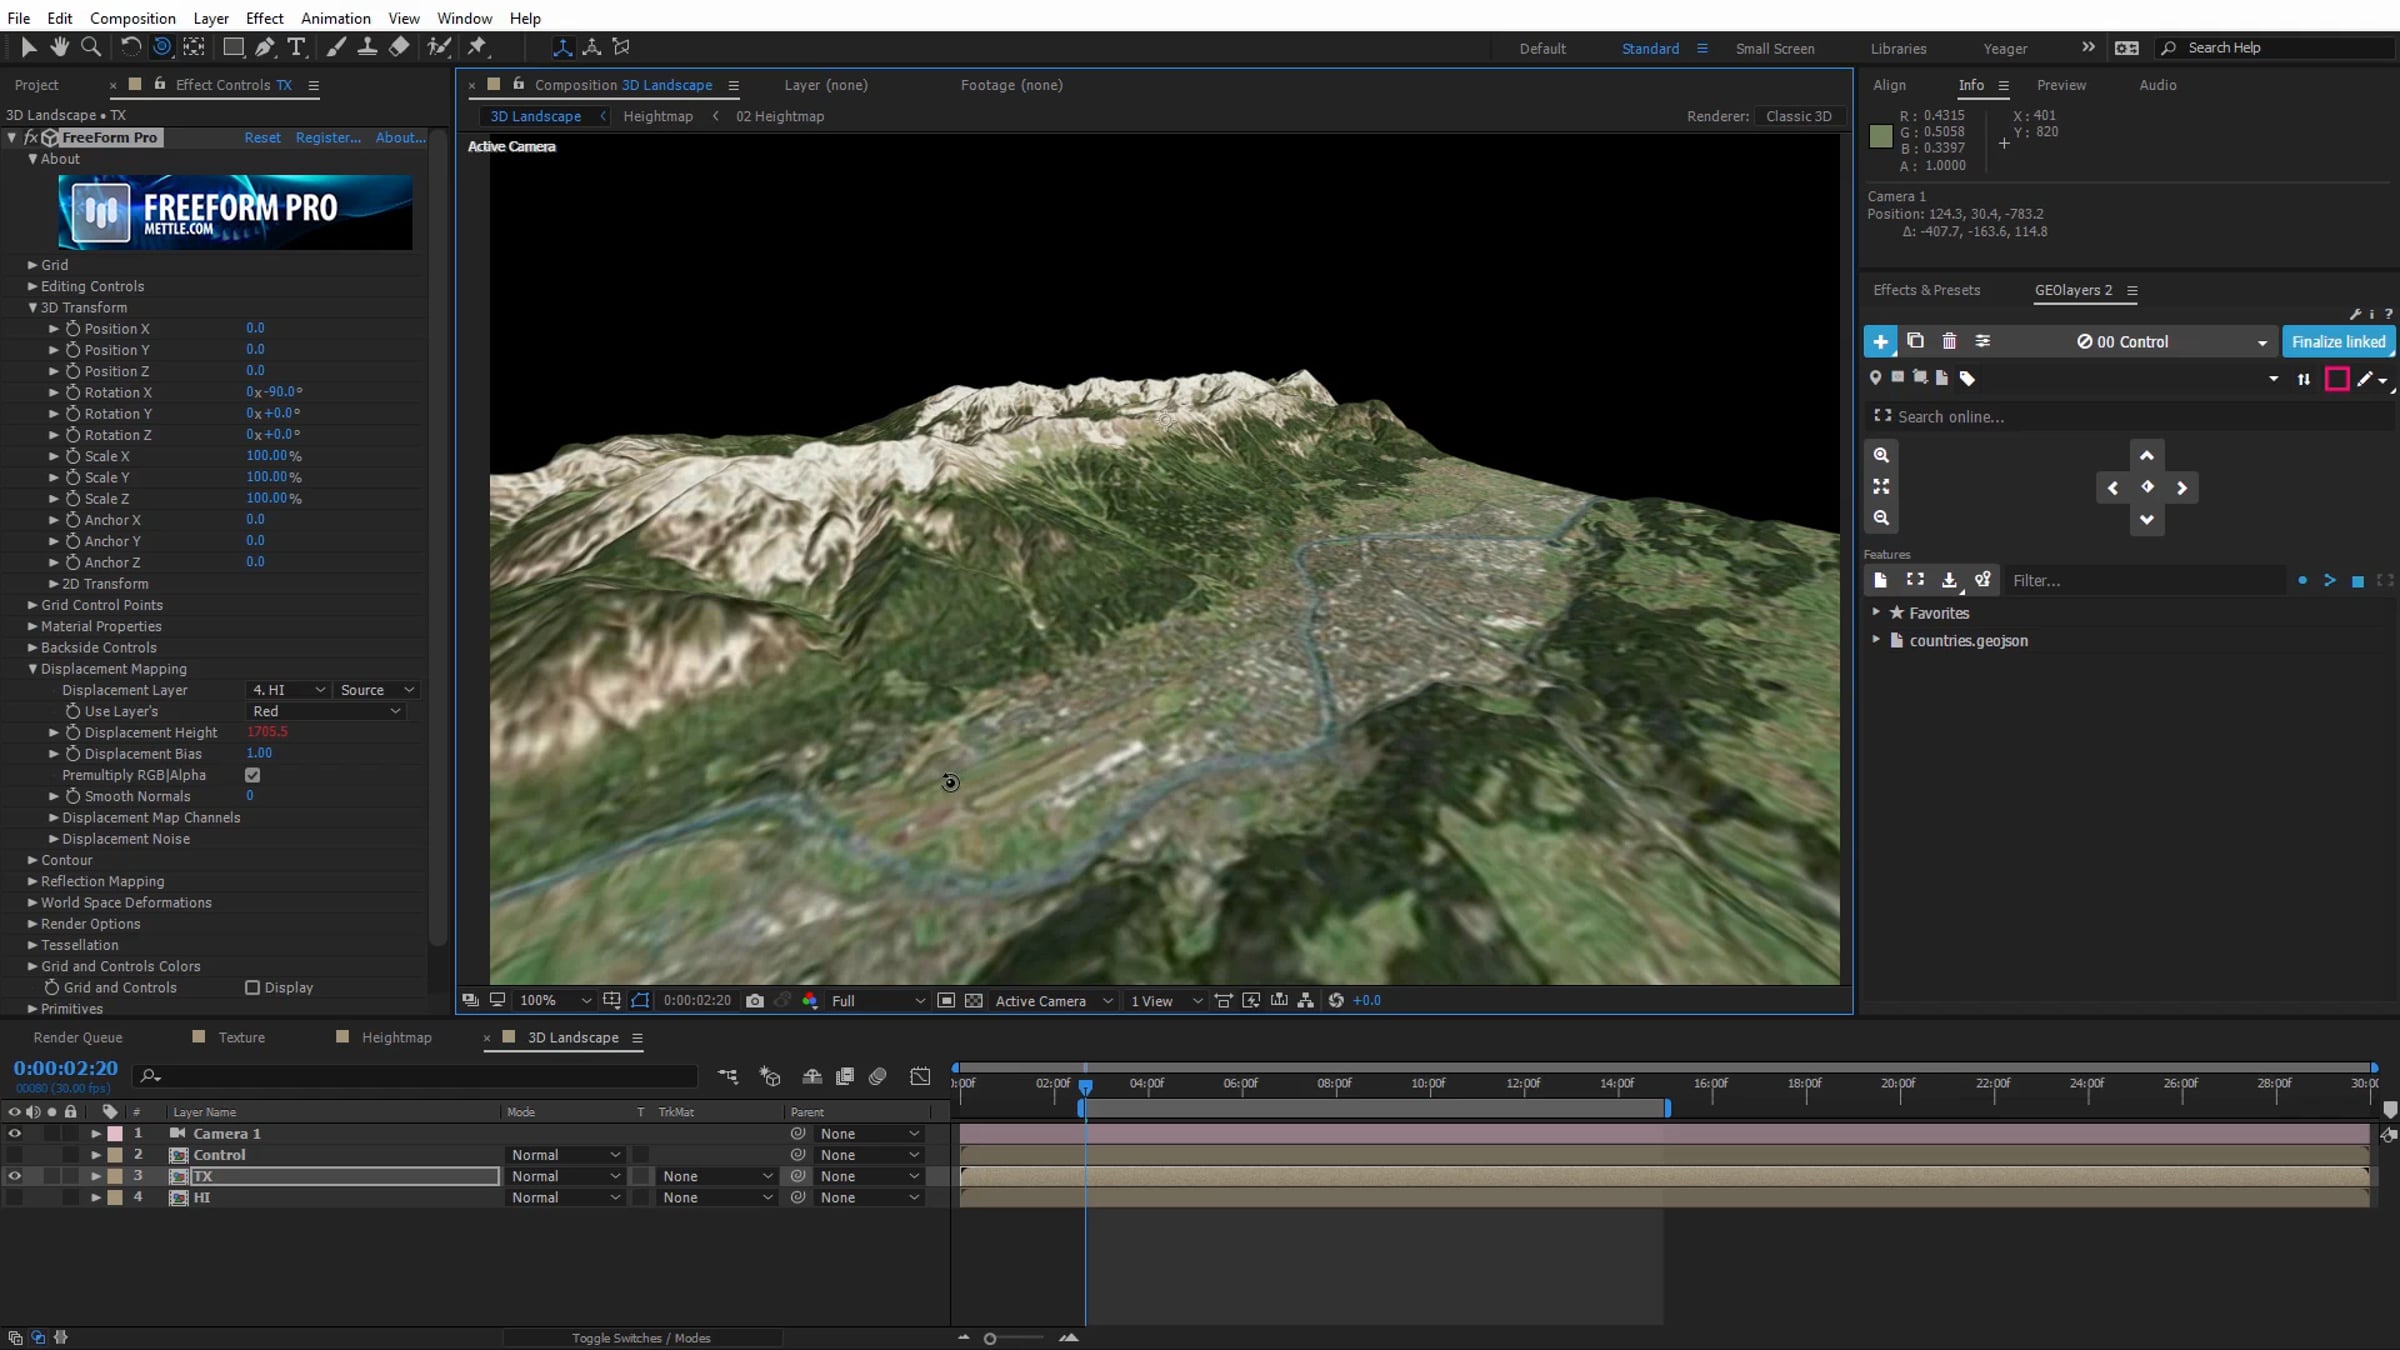Click the GEOlayers add plus icon
Image resolution: width=2400 pixels, height=1350 pixels.
click(x=1880, y=342)
